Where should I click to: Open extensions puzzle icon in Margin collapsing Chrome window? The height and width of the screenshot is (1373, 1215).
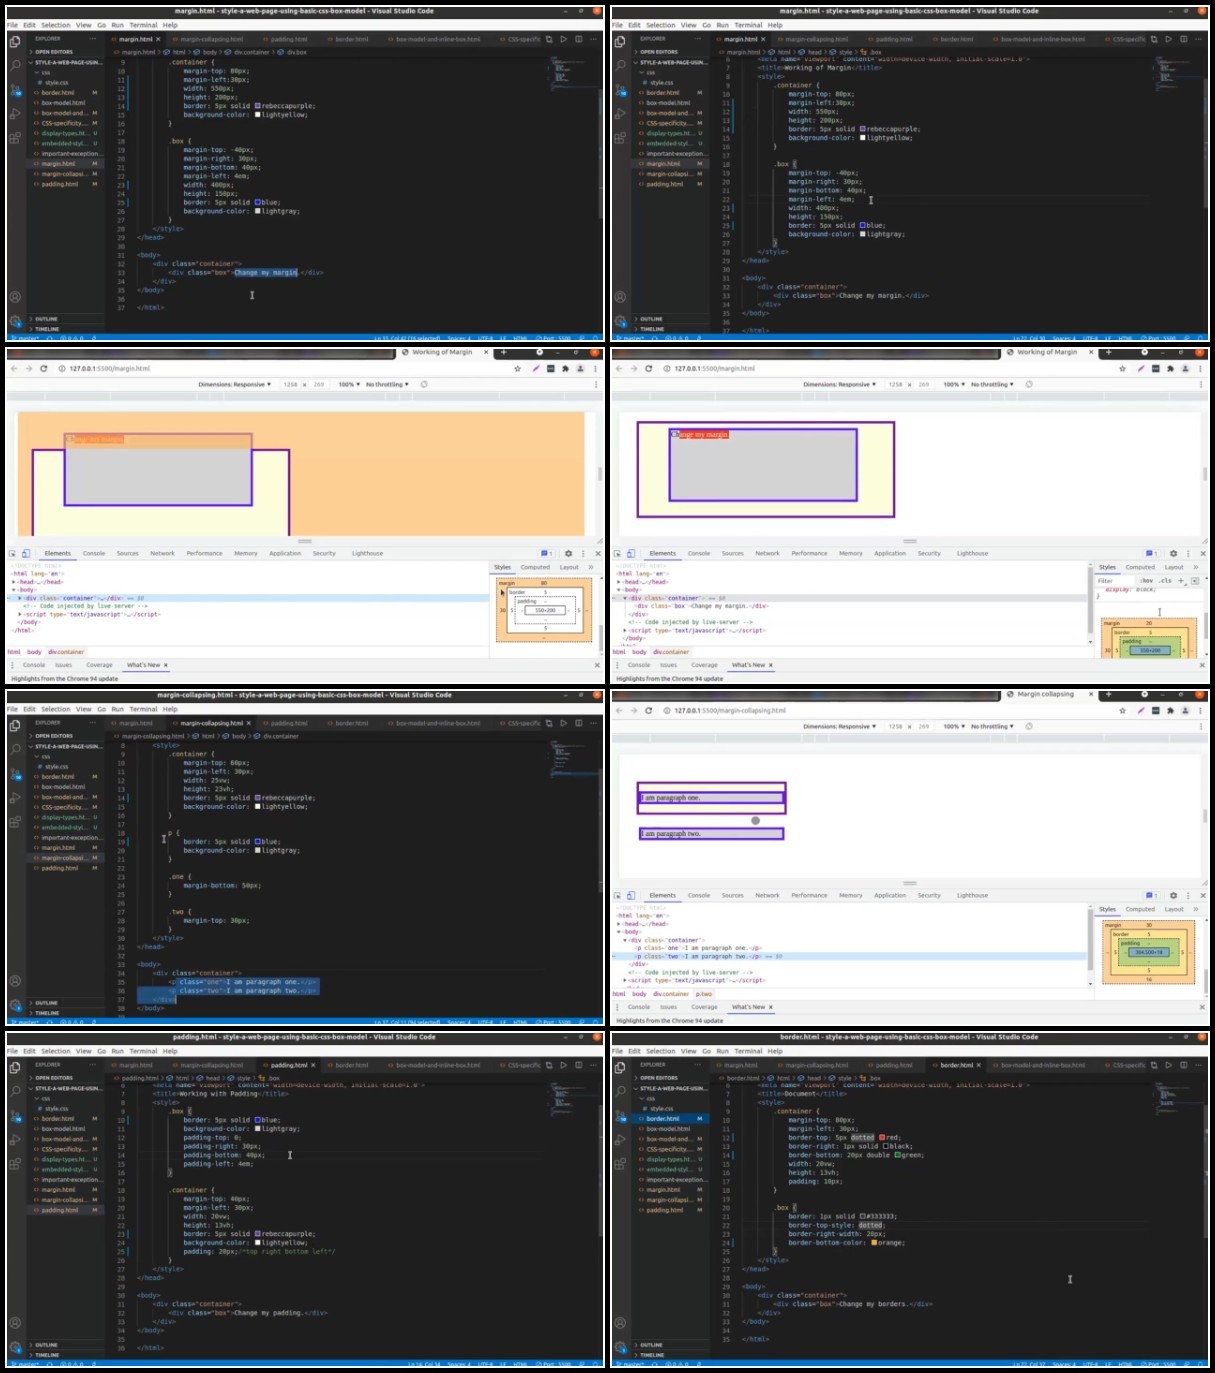tap(1170, 710)
